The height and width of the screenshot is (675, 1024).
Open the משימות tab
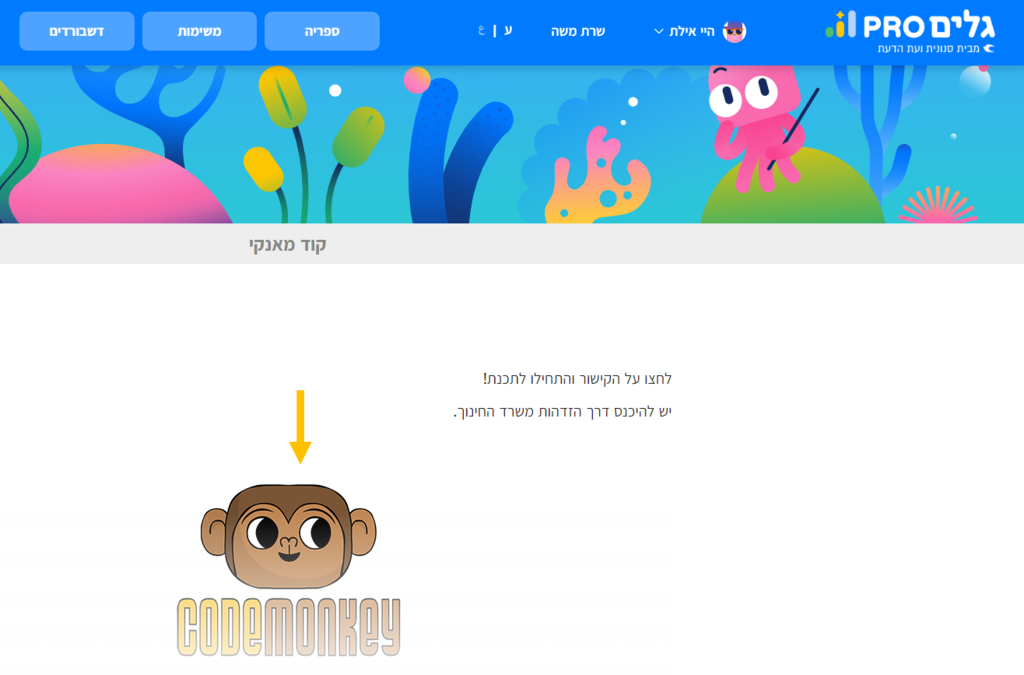click(x=199, y=31)
